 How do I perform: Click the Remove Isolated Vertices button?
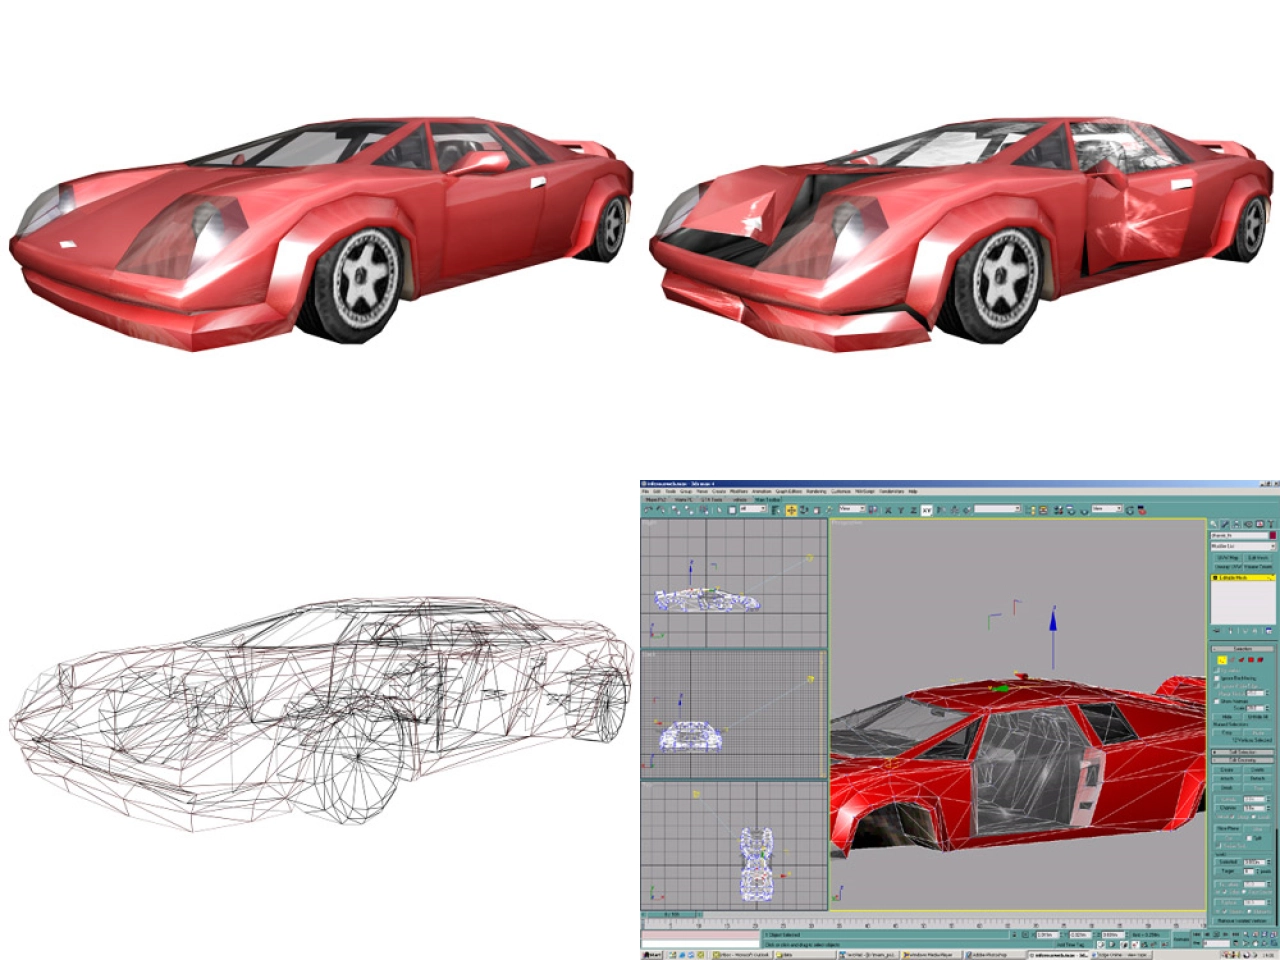pos(1242,921)
